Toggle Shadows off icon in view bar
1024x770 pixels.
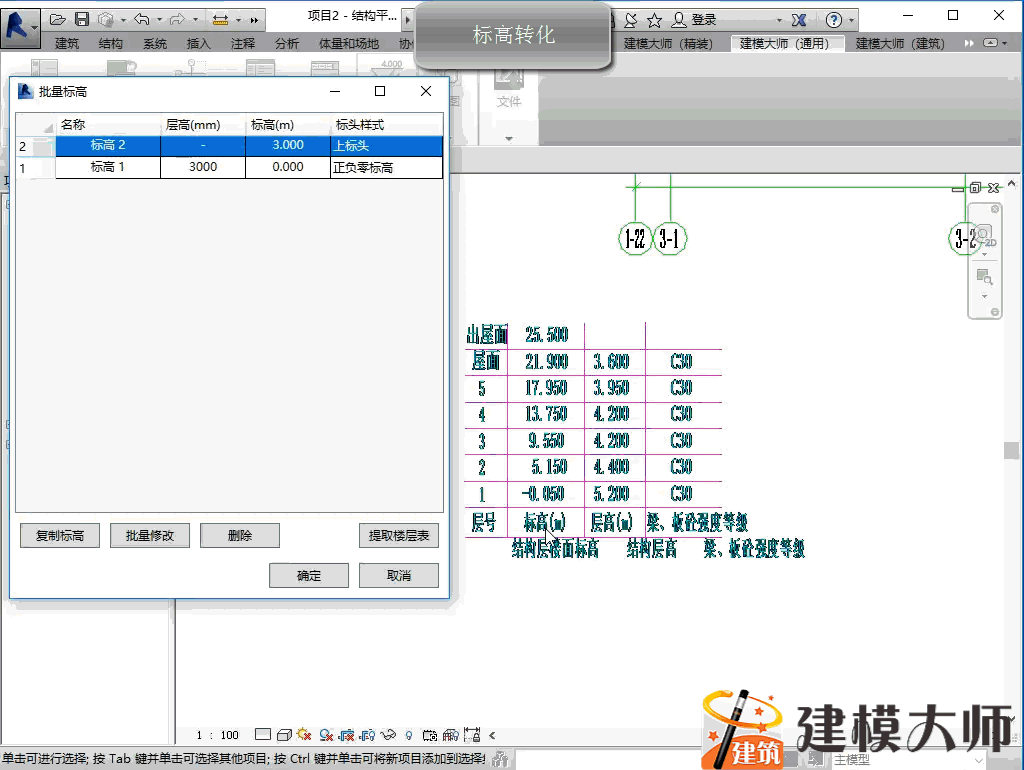[x=327, y=735]
